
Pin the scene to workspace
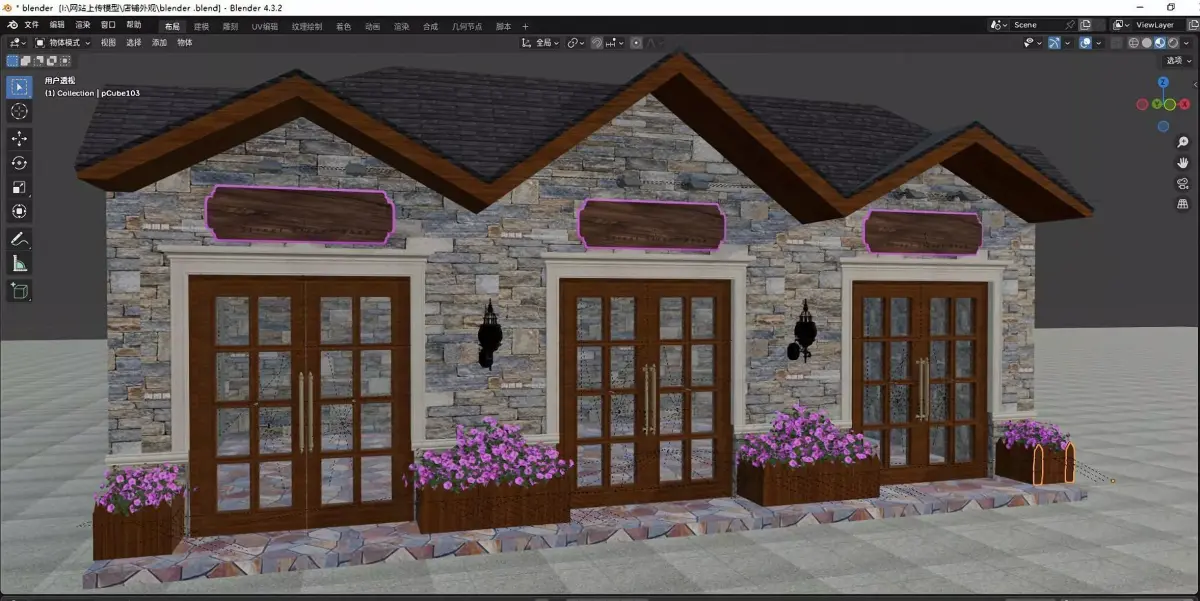pos(1070,25)
